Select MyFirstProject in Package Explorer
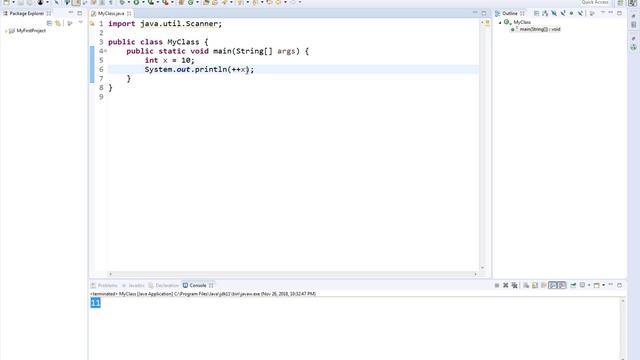The width and height of the screenshot is (640, 360). tap(31, 31)
